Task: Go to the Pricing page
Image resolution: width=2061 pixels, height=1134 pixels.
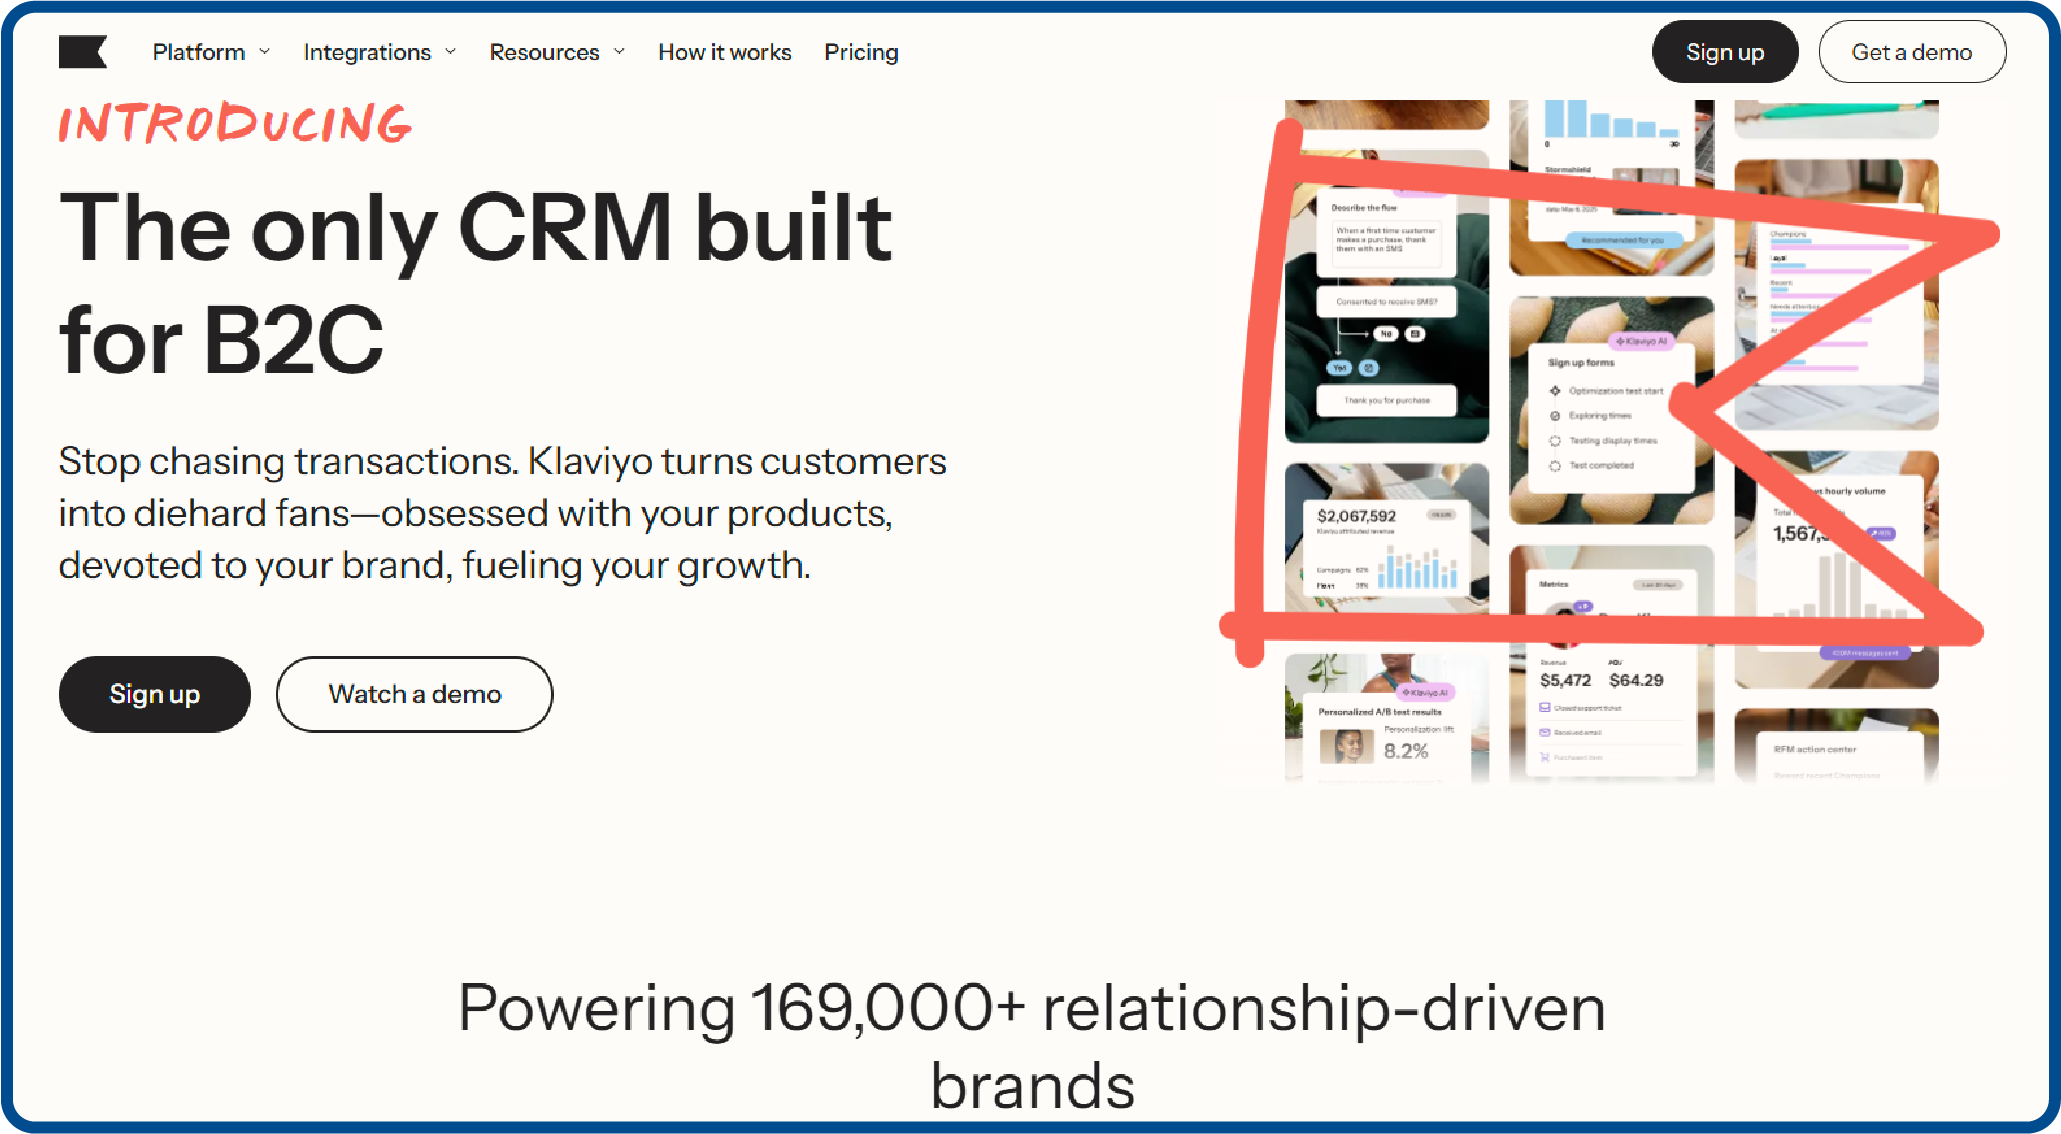Action: (x=861, y=52)
